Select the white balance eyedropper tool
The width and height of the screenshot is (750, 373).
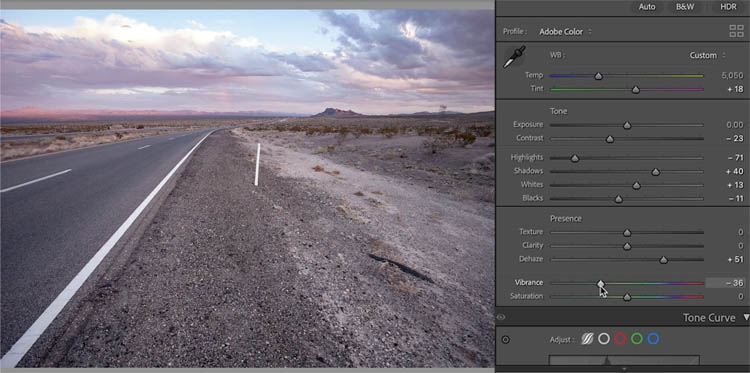514,56
